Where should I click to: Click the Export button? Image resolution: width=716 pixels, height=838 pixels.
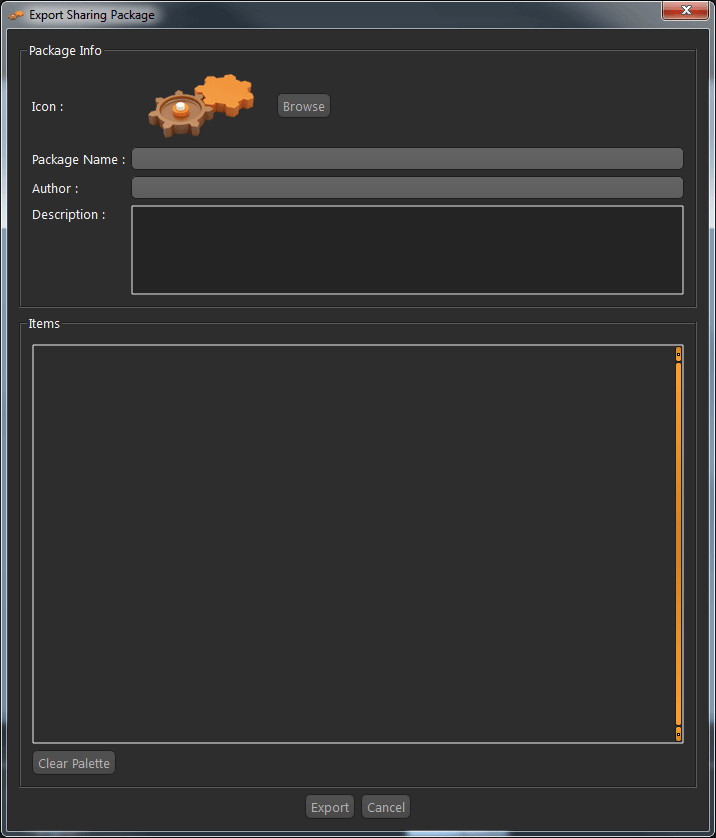point(330,807)
